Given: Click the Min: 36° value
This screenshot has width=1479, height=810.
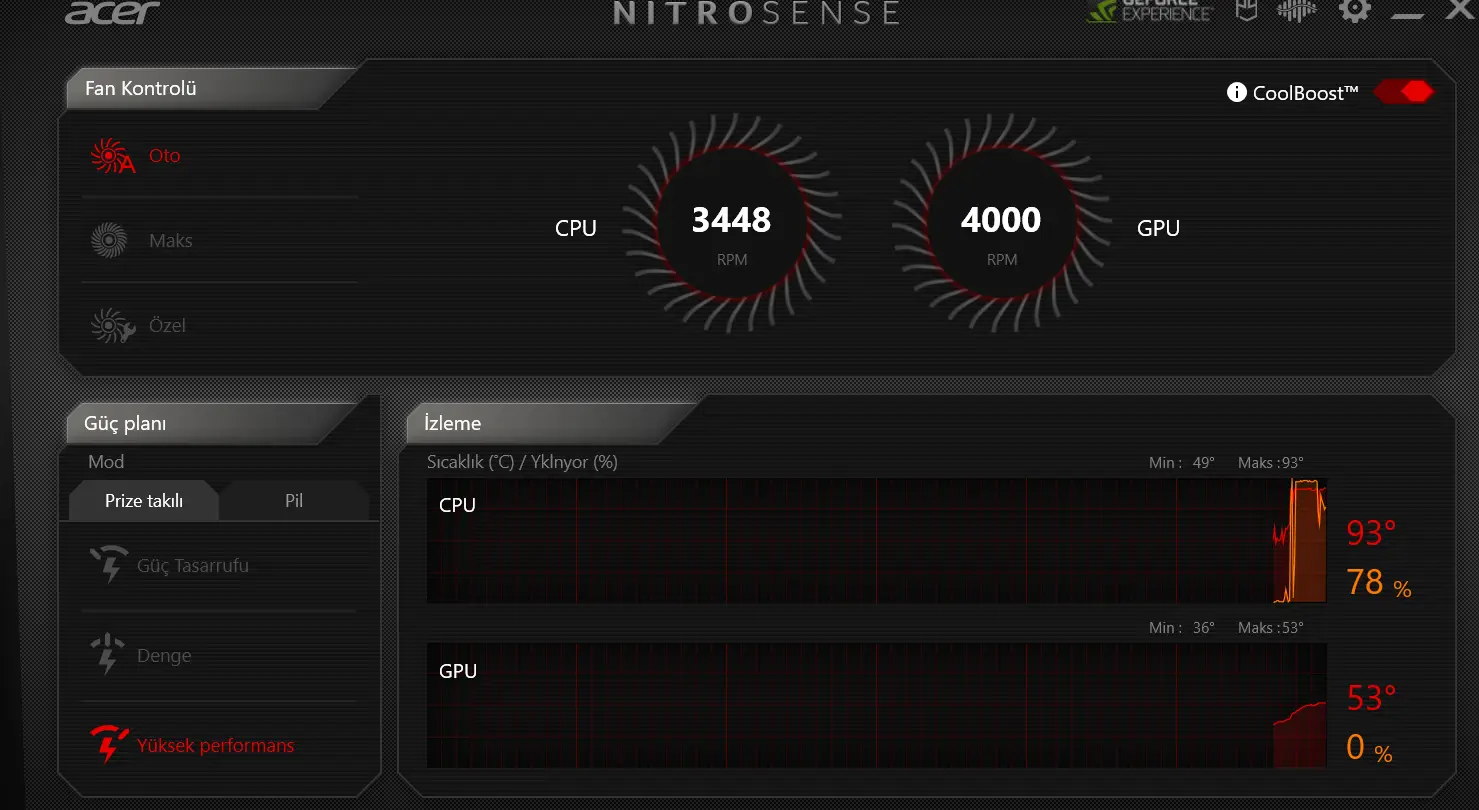Looking at the screenshot, I should (x=1182, y=628).
